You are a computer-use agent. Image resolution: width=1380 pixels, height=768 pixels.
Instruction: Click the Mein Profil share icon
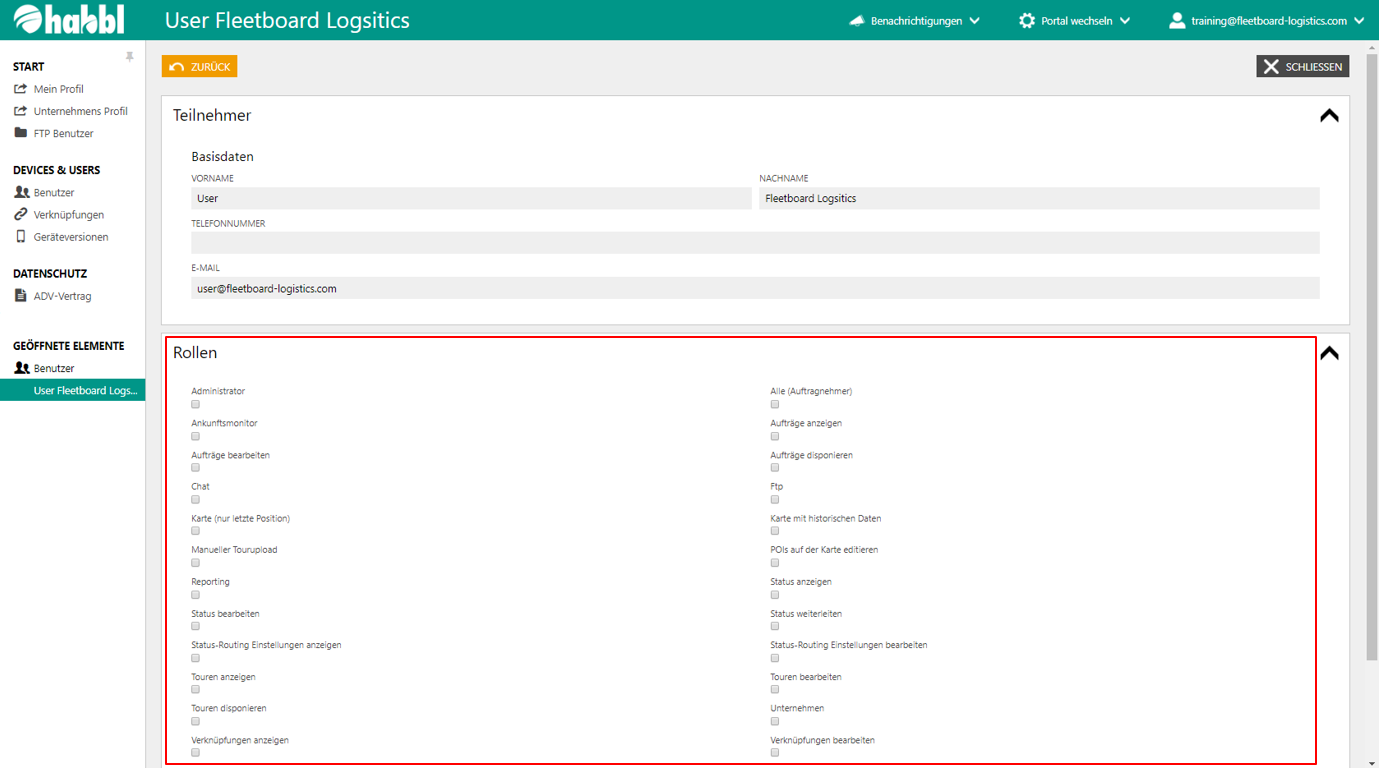click(20, 89)
